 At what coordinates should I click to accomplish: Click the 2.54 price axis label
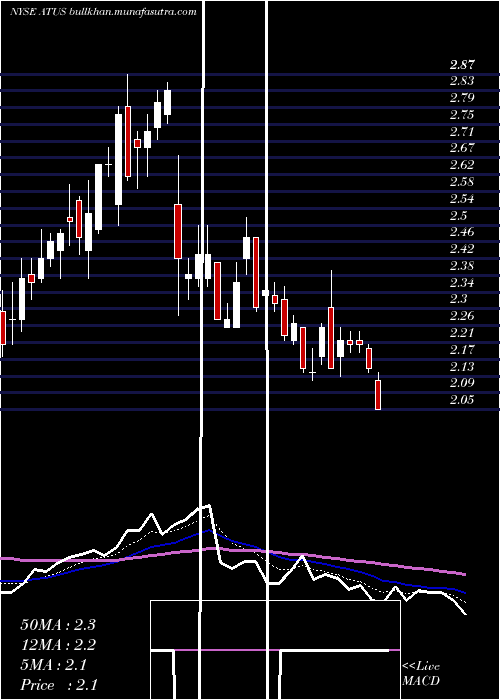[x=462, y=199]
